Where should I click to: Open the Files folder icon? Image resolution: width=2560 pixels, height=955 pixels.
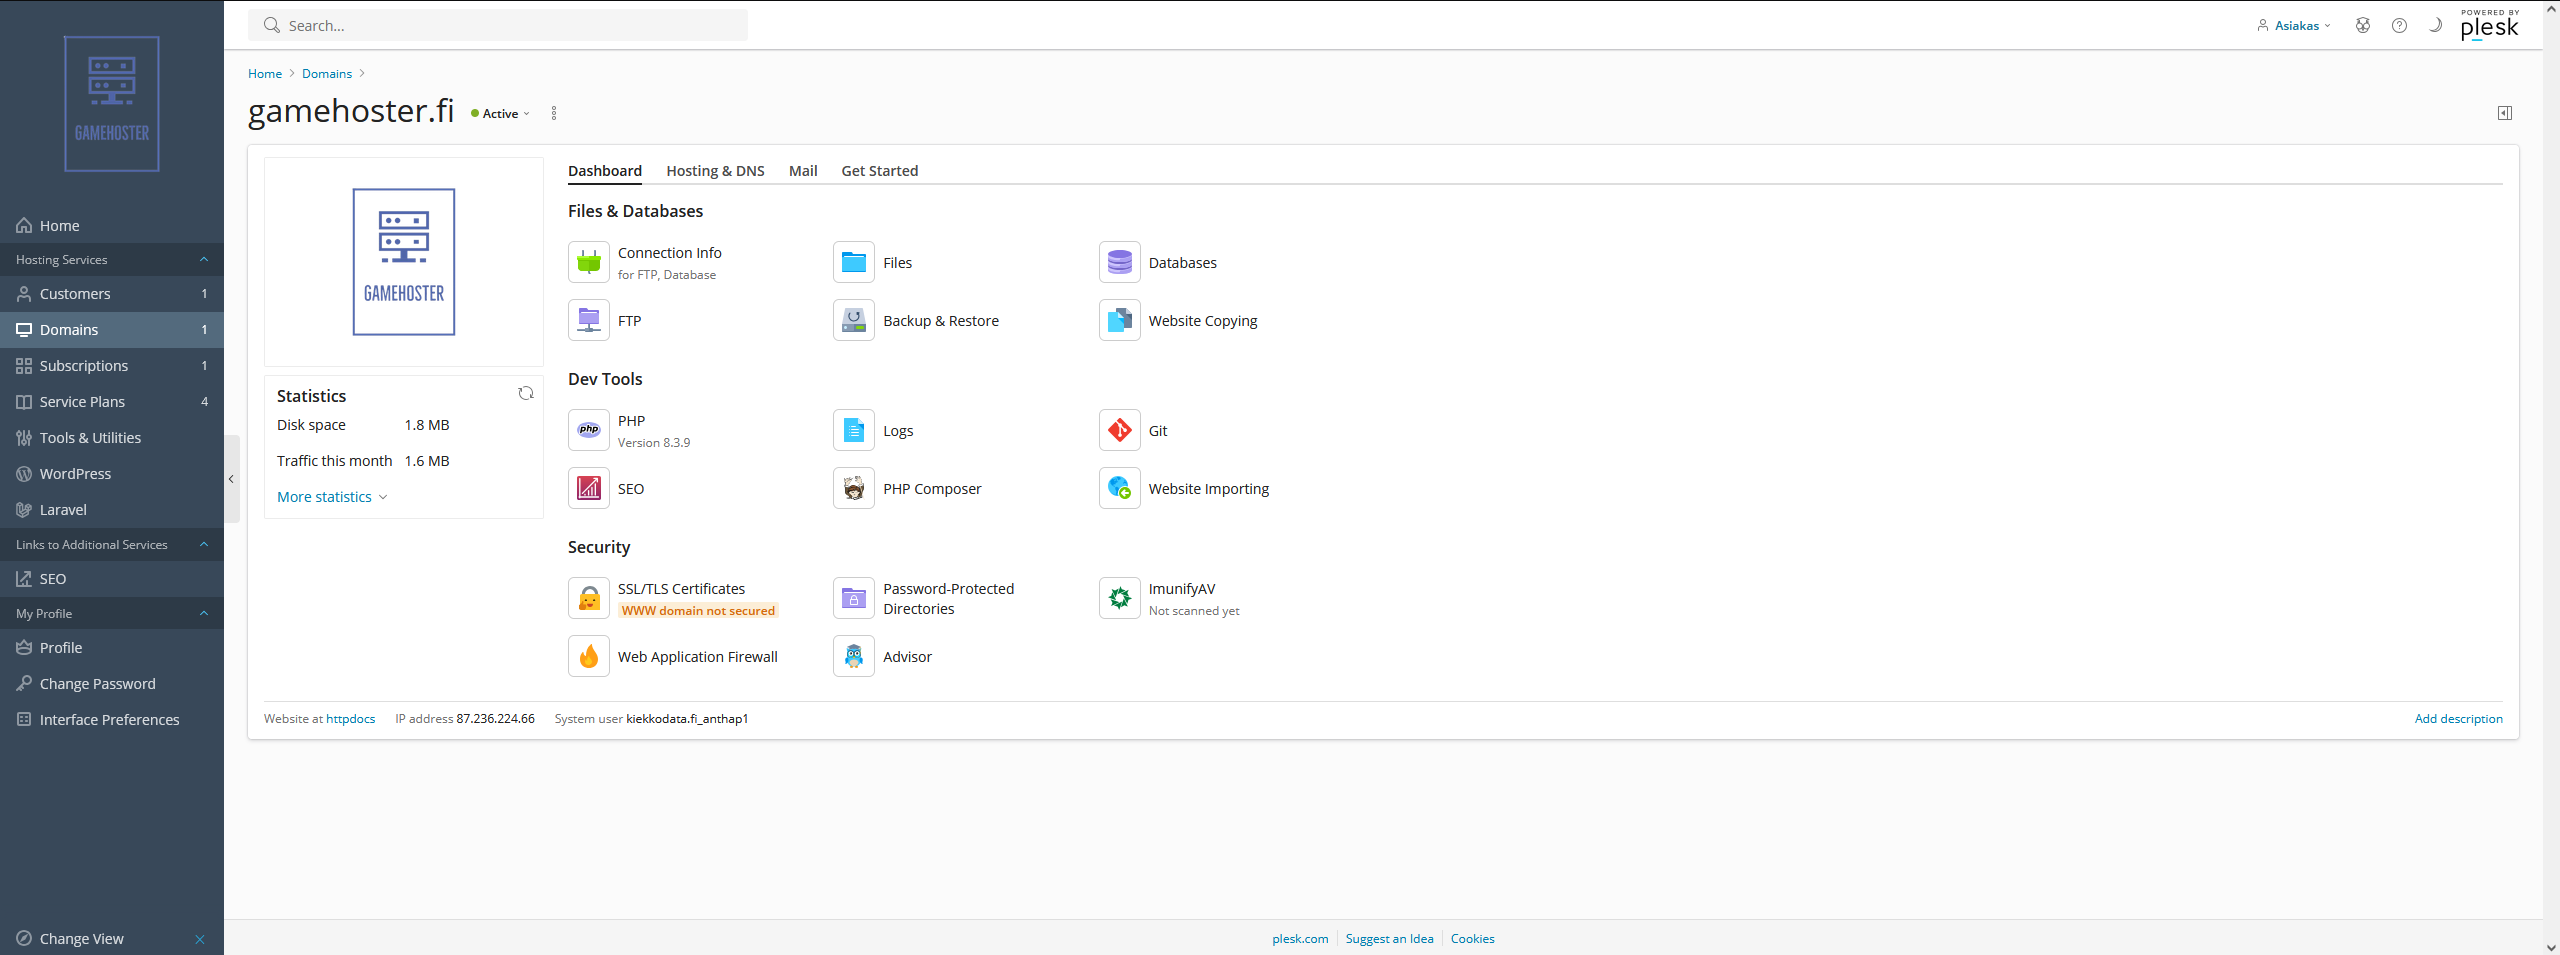tap(854, 262)
